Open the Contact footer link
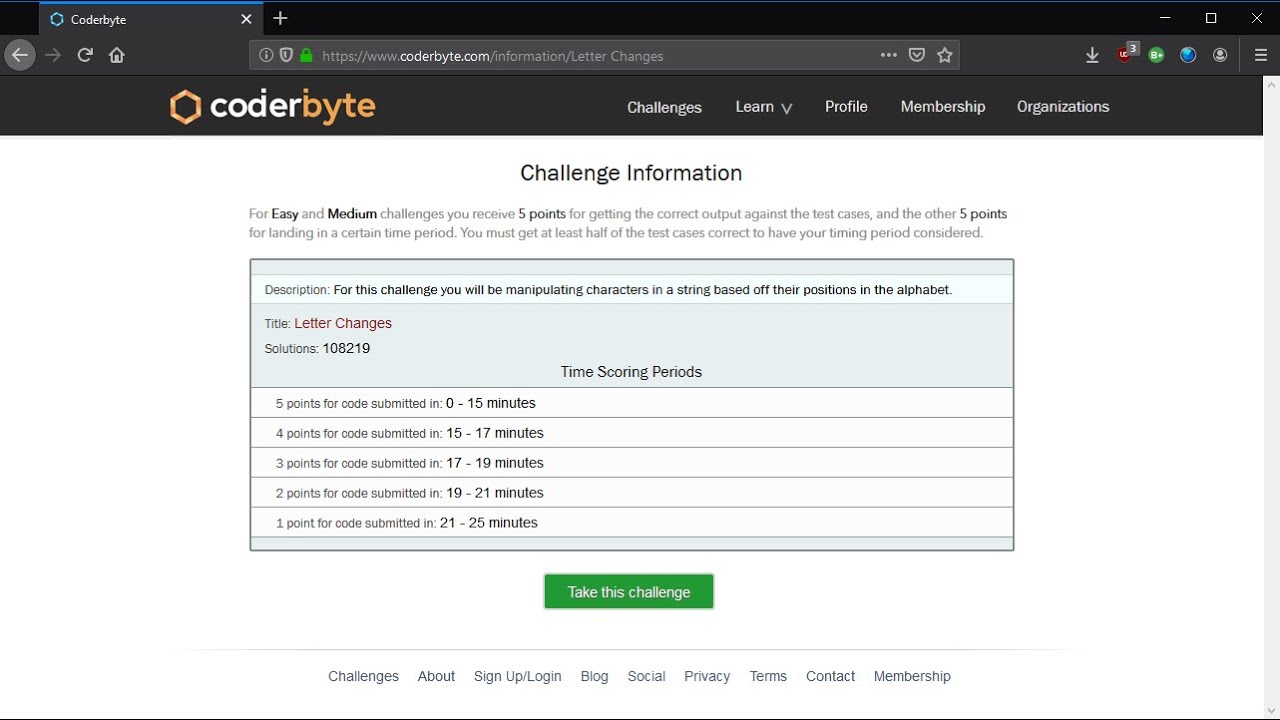This screenshot has width=1280, height=720. pos(830,676)
